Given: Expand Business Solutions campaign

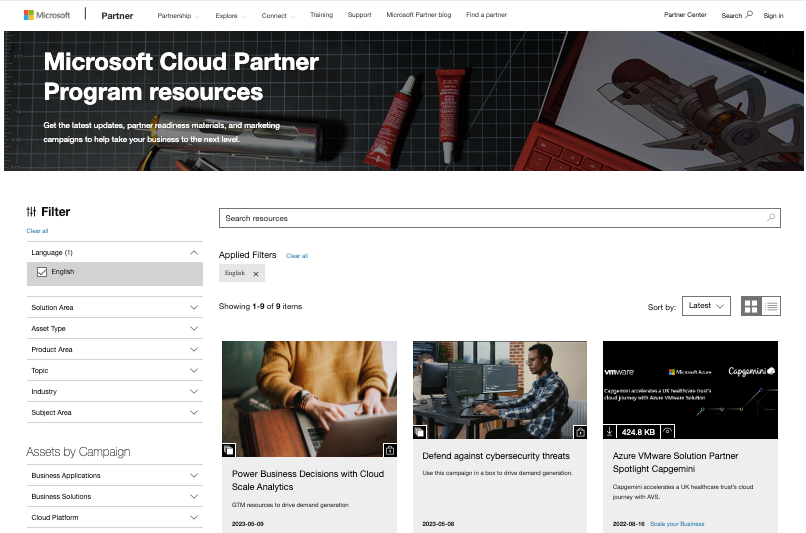Looking at the screenshot, I should tap(115, 497).
